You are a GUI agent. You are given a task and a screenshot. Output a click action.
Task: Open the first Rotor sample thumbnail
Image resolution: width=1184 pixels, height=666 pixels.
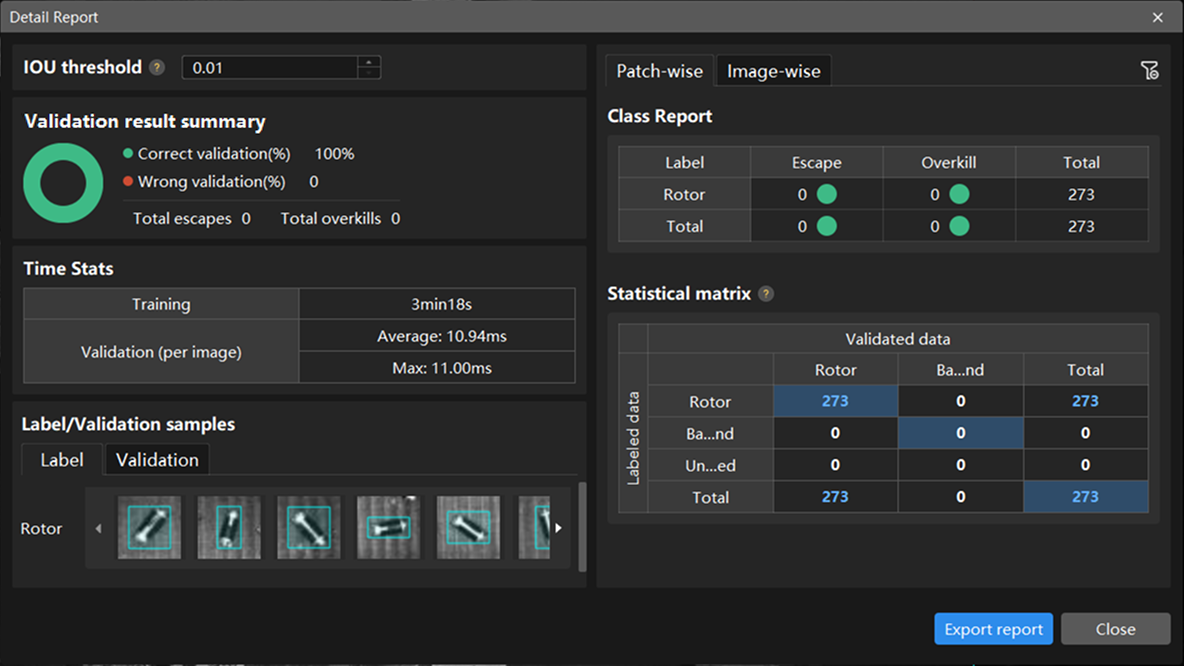click(150, 528)
